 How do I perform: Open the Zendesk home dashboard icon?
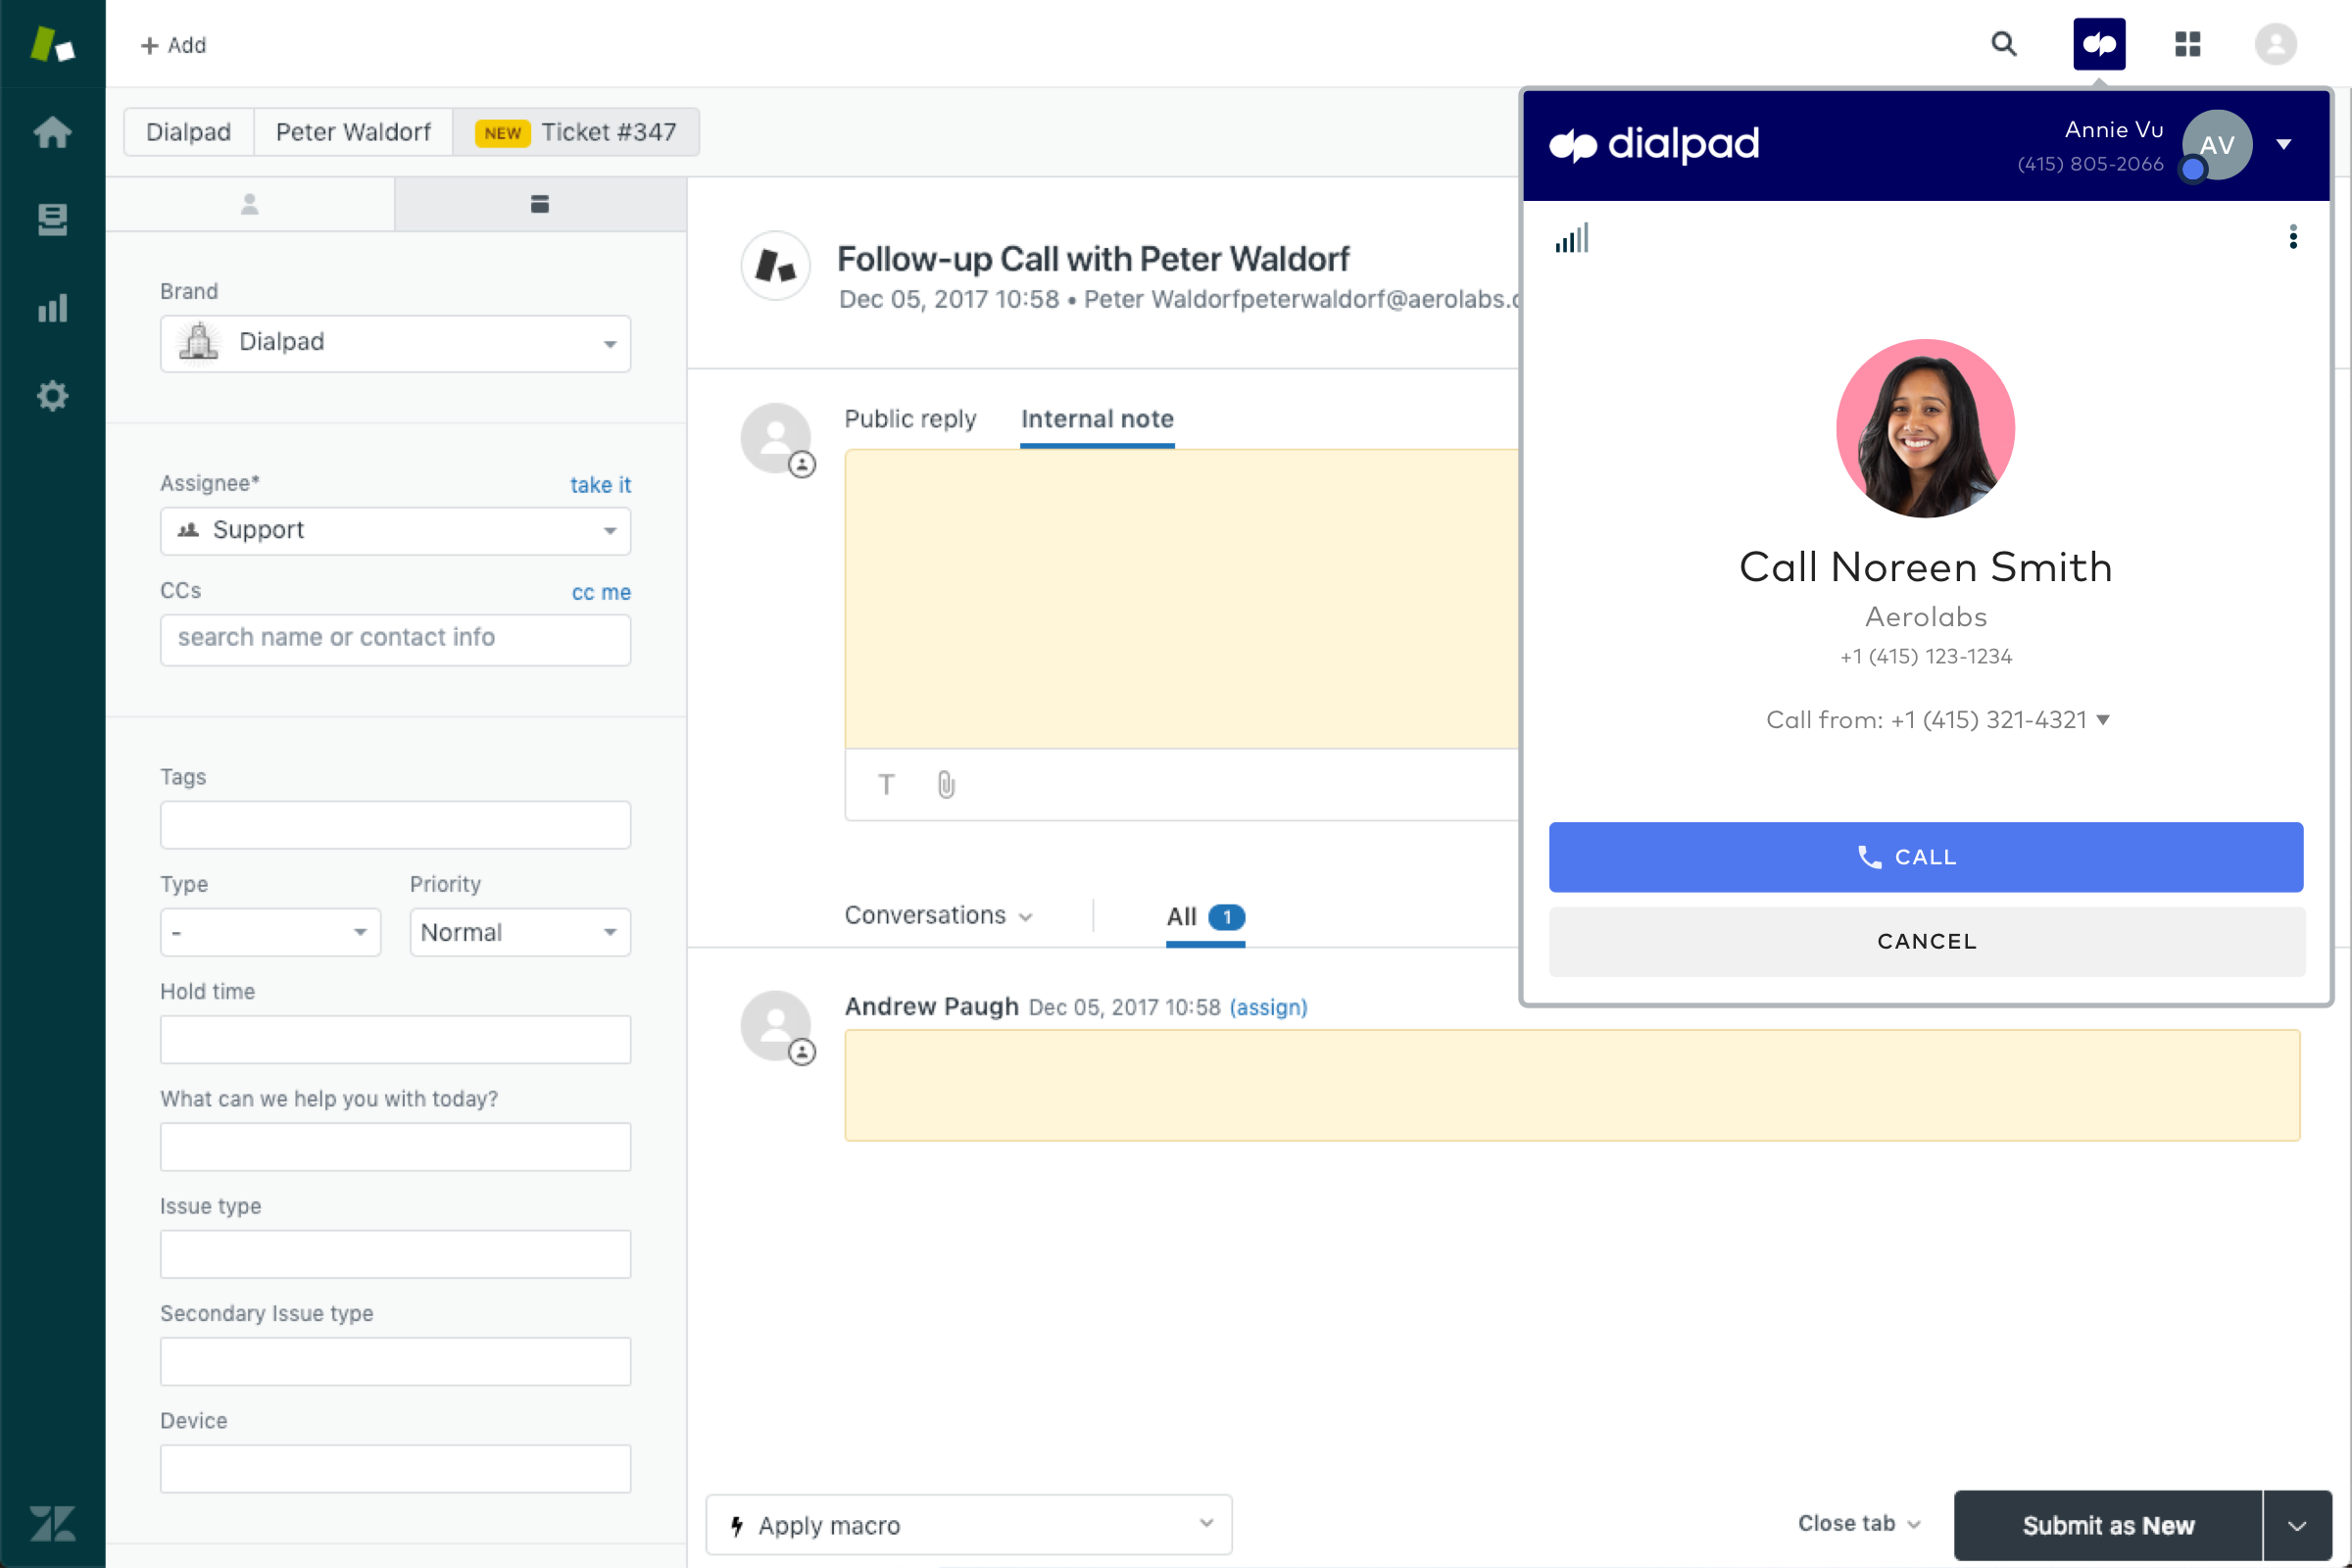point(52,132)
